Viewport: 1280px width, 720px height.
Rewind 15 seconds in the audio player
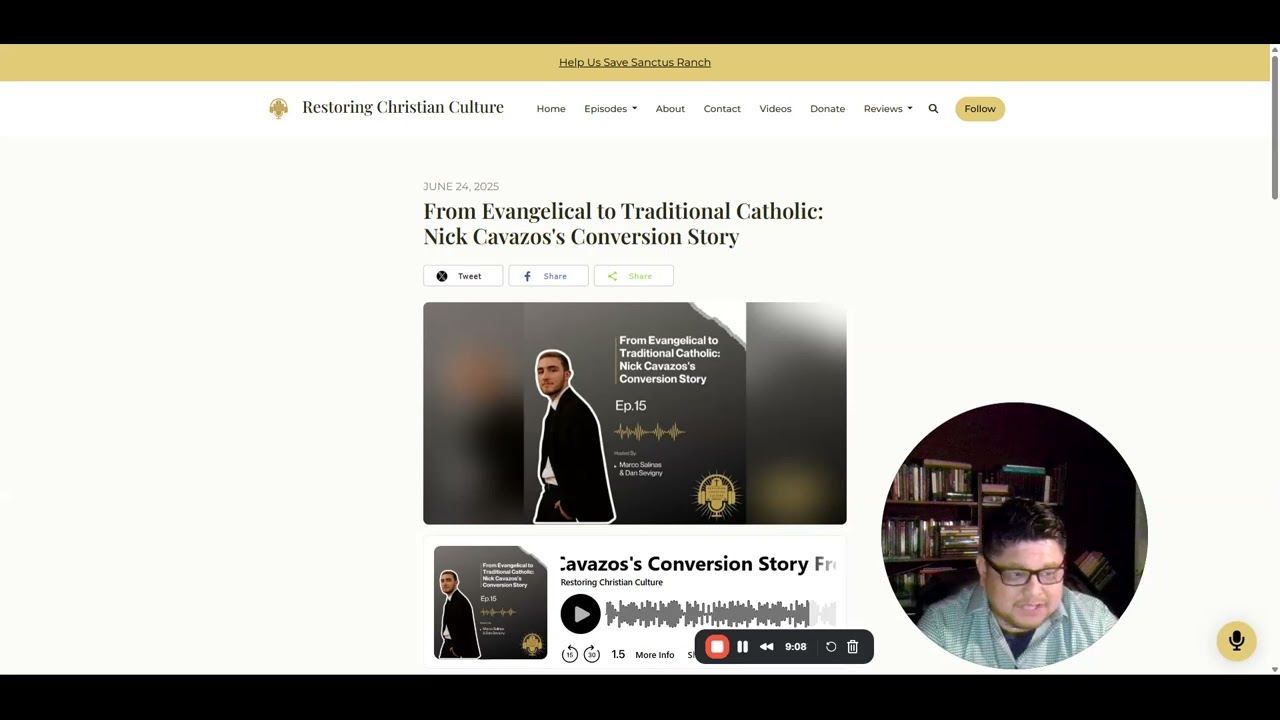click(x=570, y=654)
